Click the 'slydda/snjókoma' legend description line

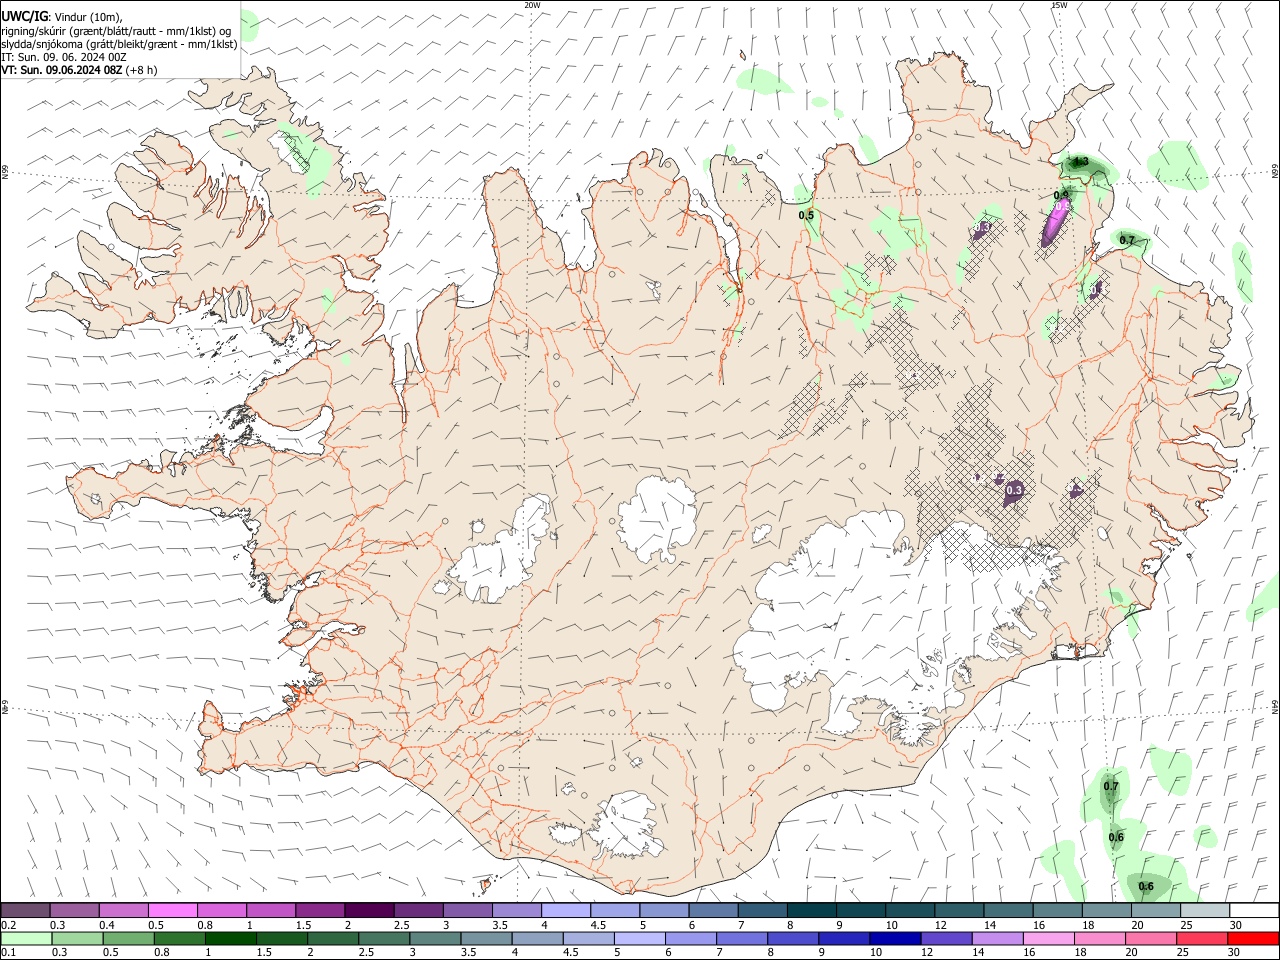(119, 44)
